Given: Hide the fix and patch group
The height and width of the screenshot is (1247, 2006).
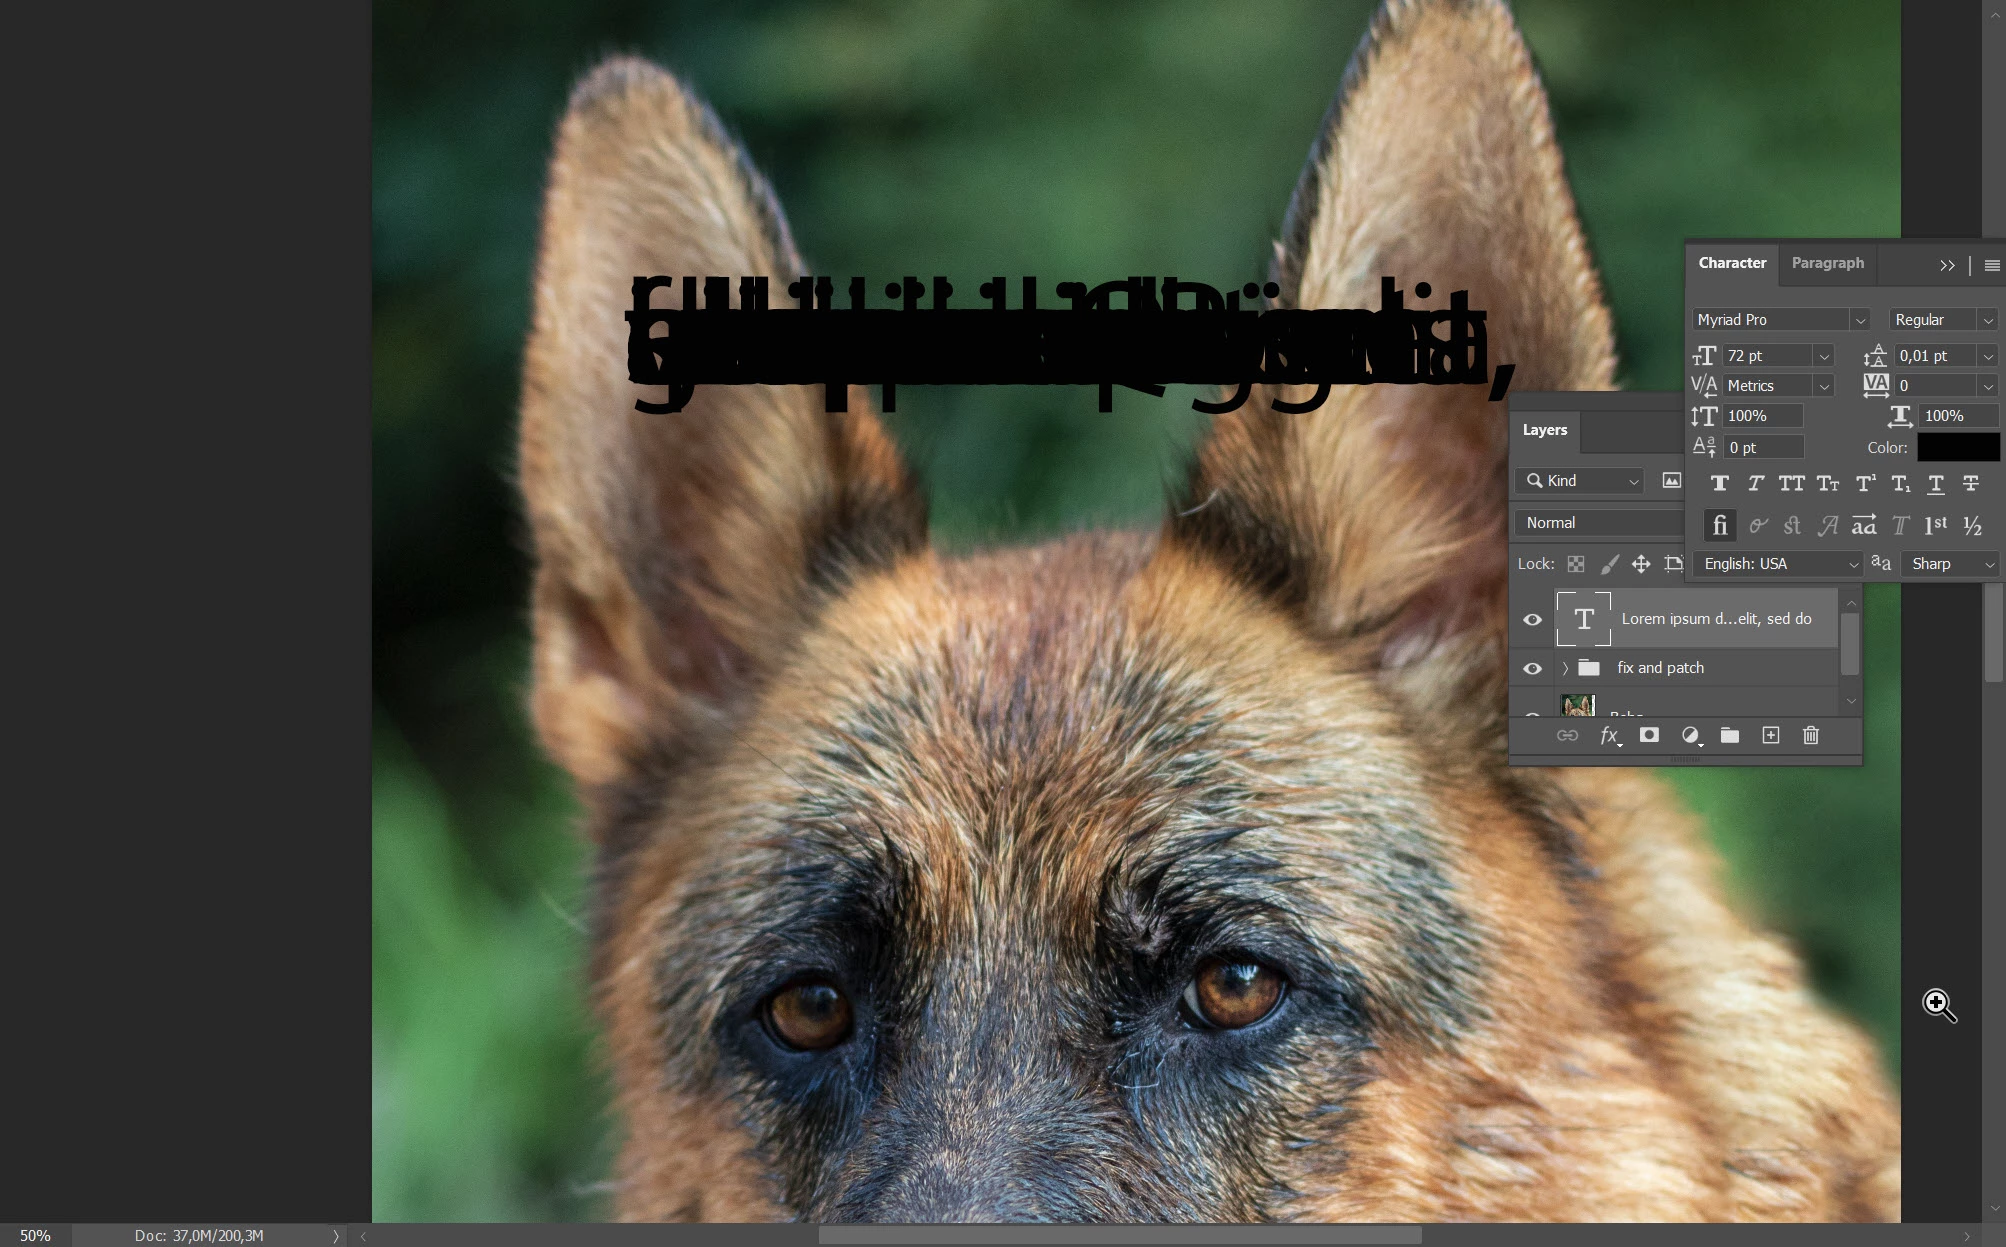Looking at the screenshot, I should (x=1532, y=668).
